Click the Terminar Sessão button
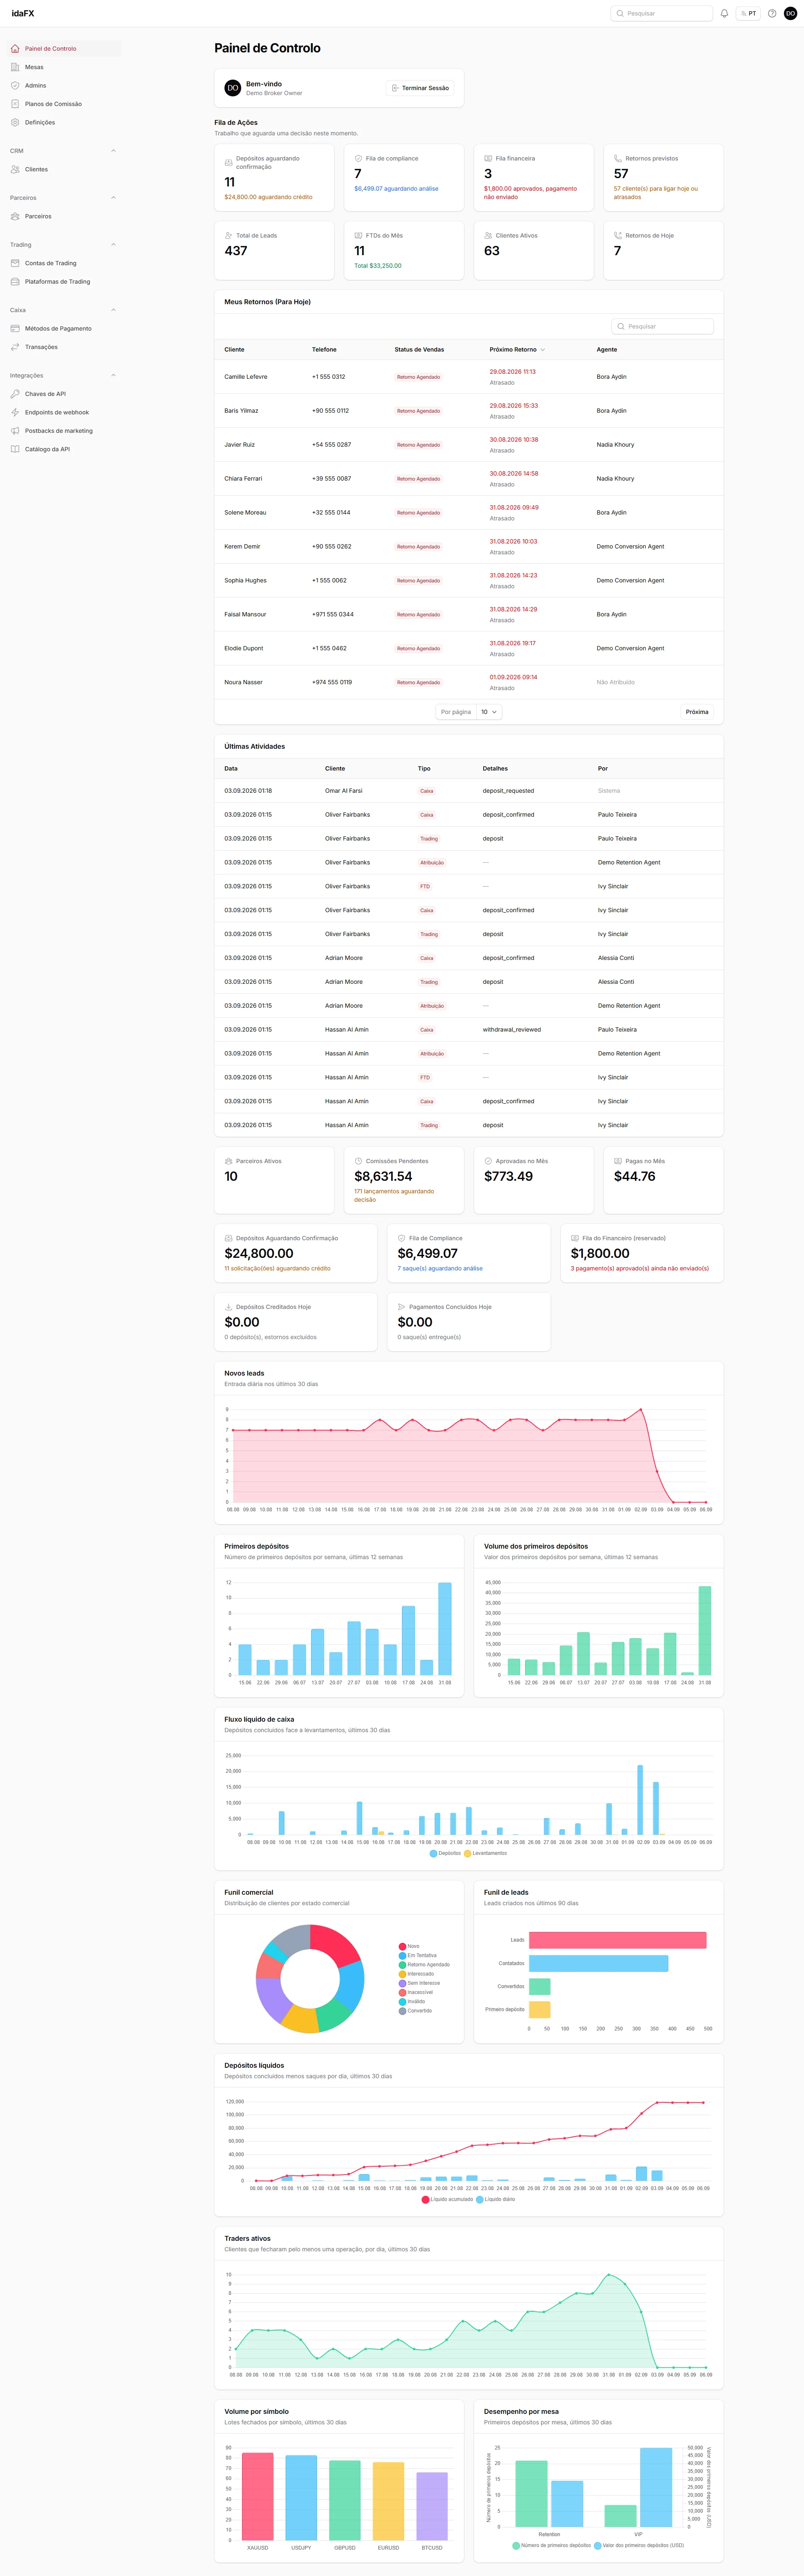 (420, 88)
